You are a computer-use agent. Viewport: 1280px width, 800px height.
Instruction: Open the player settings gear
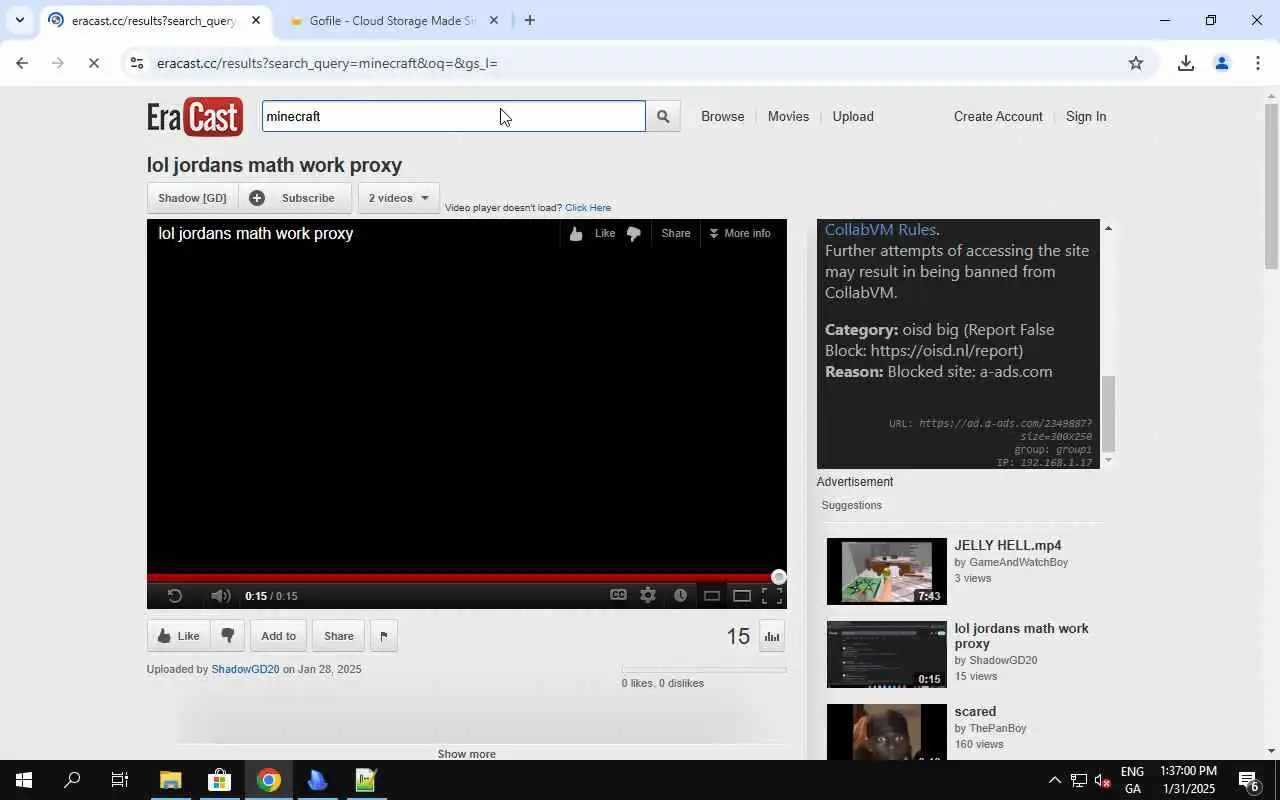pyautogui.click(x=648, y=595)
